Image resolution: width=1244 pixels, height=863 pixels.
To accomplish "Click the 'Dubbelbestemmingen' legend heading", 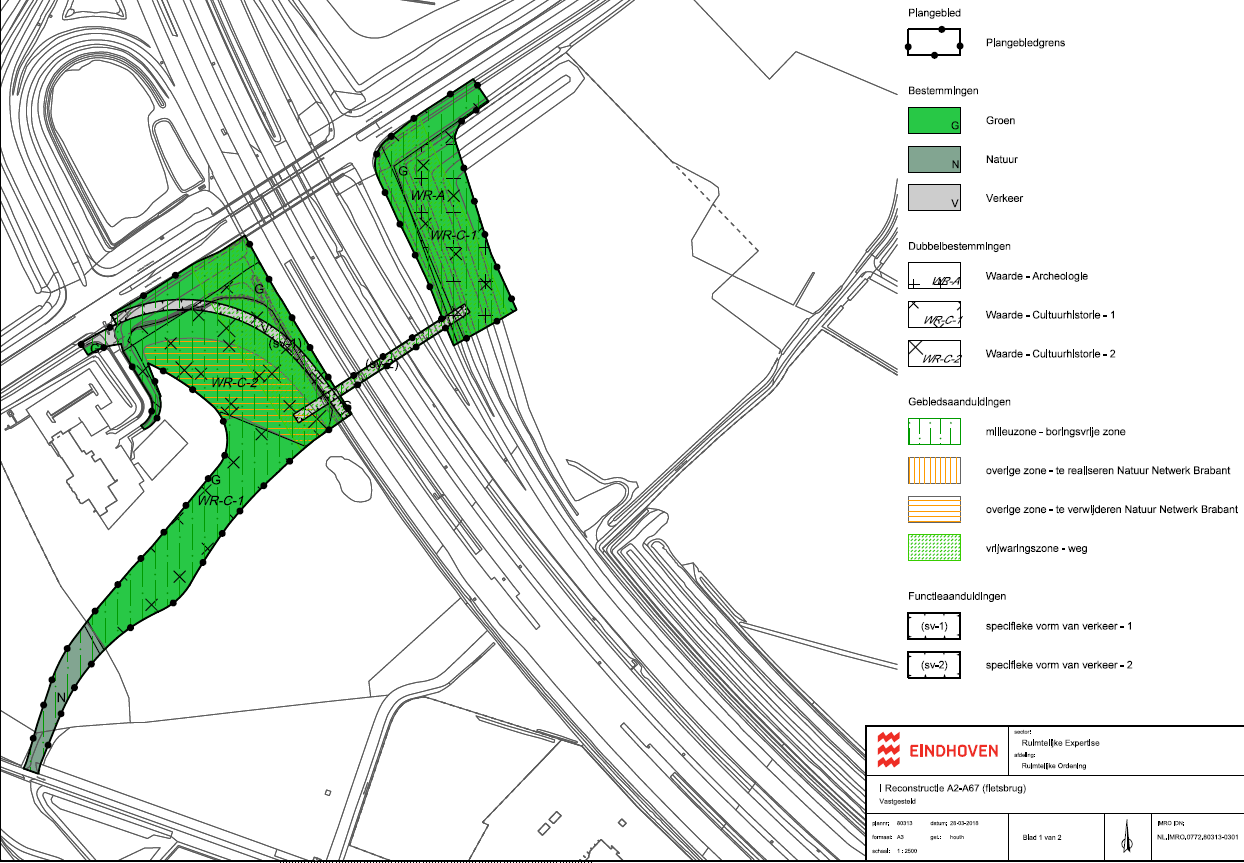I will pyautogui.click(x=958, y=246).
